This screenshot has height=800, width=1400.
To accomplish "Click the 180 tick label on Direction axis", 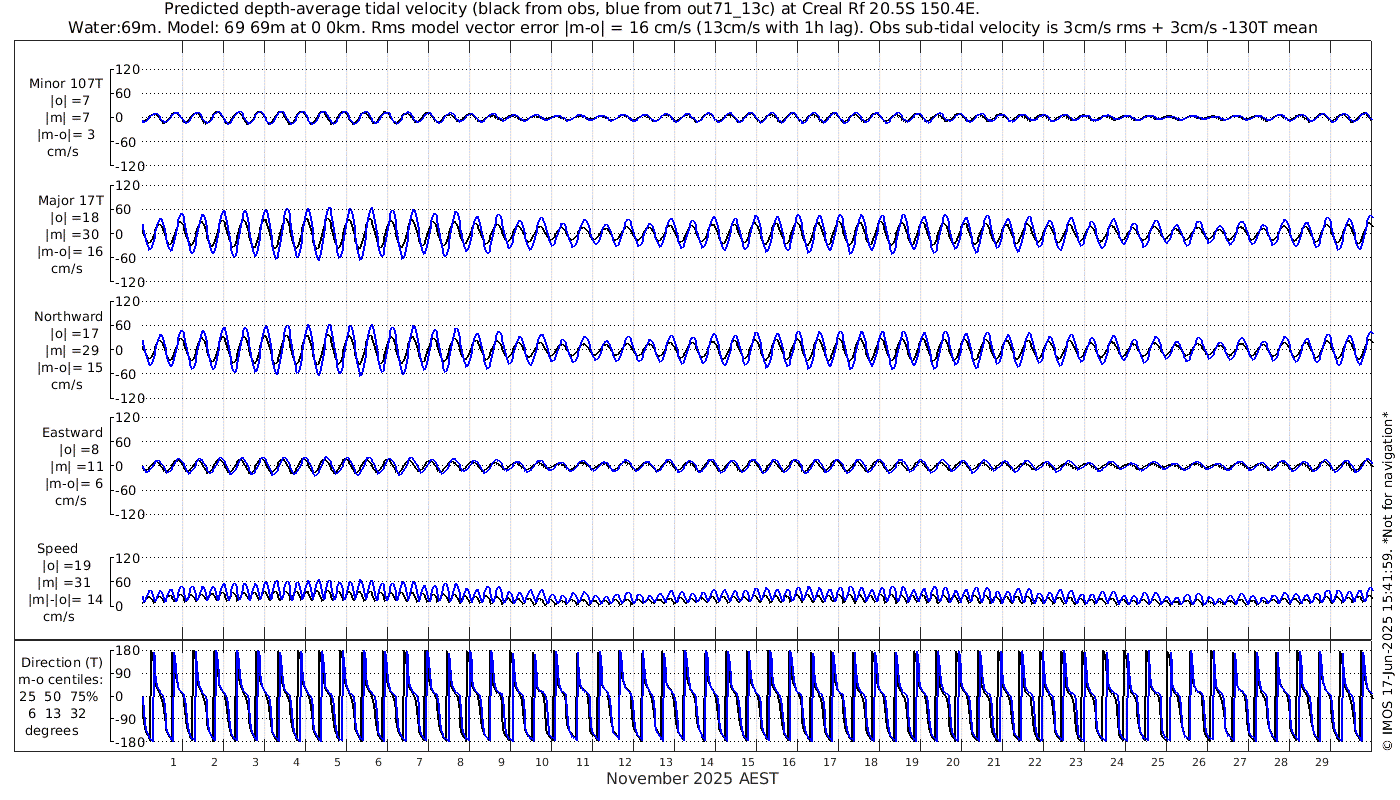I will (x=125, y=651).
